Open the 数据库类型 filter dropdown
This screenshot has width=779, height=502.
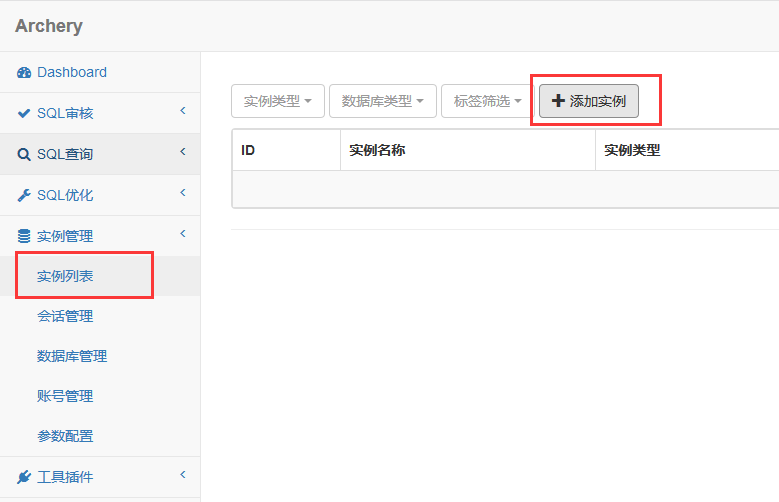383,101
